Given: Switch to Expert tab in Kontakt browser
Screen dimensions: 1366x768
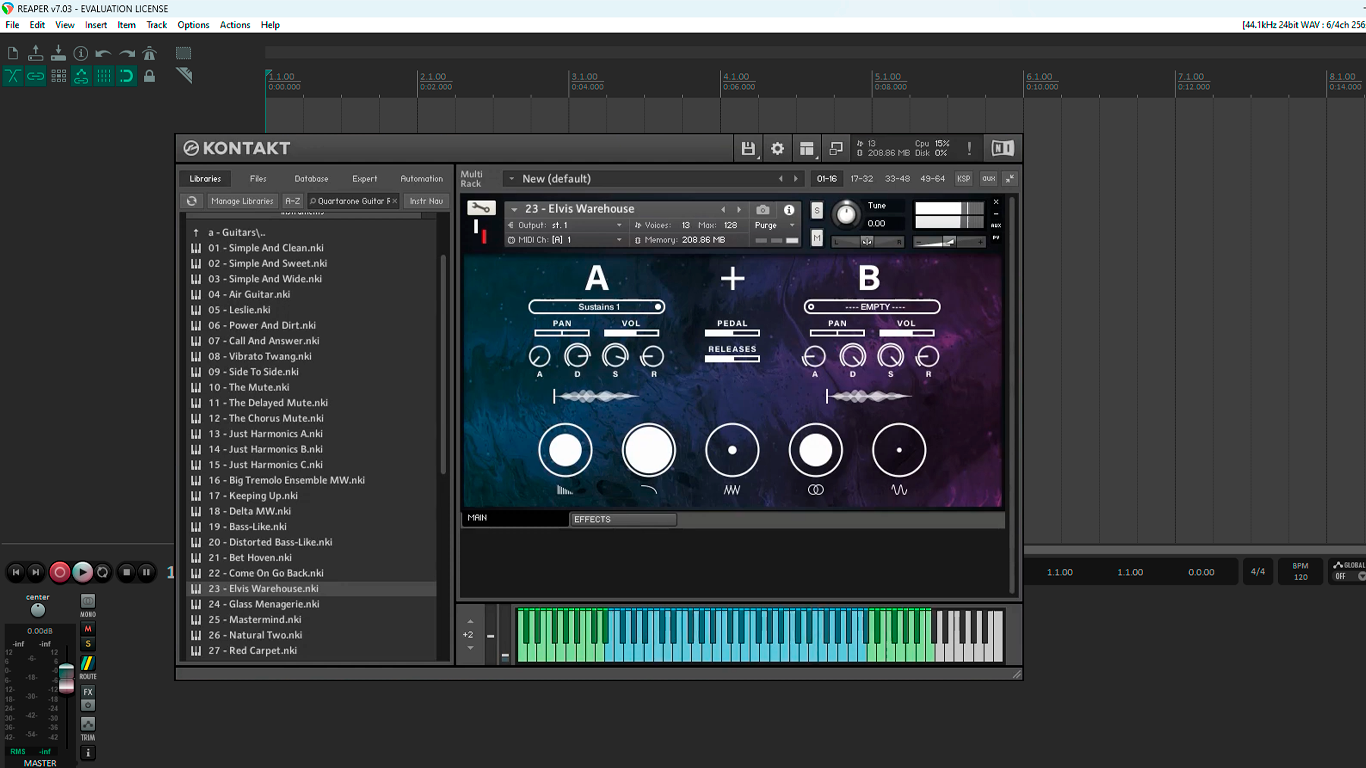Looking at the screenshot, I should coord(365,179).
